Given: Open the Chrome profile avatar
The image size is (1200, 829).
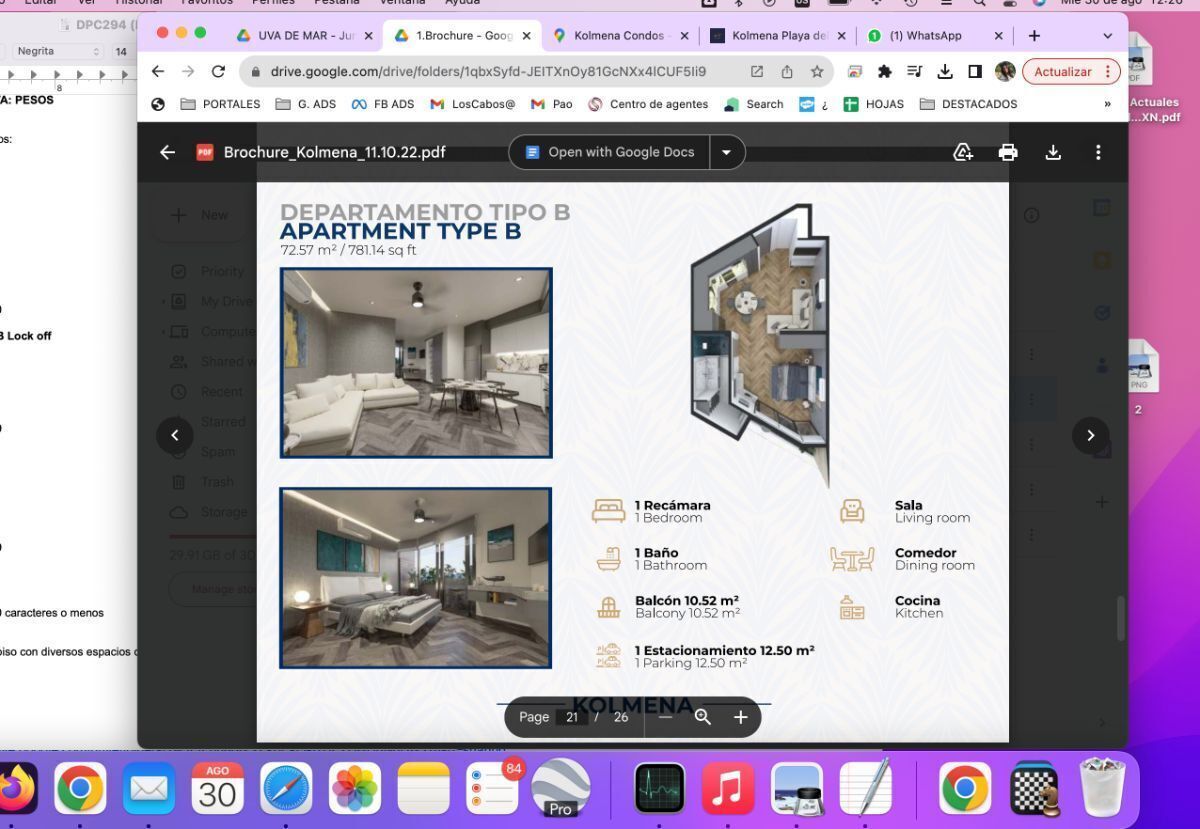Looking at the screenshot, I should point(1005,71).
